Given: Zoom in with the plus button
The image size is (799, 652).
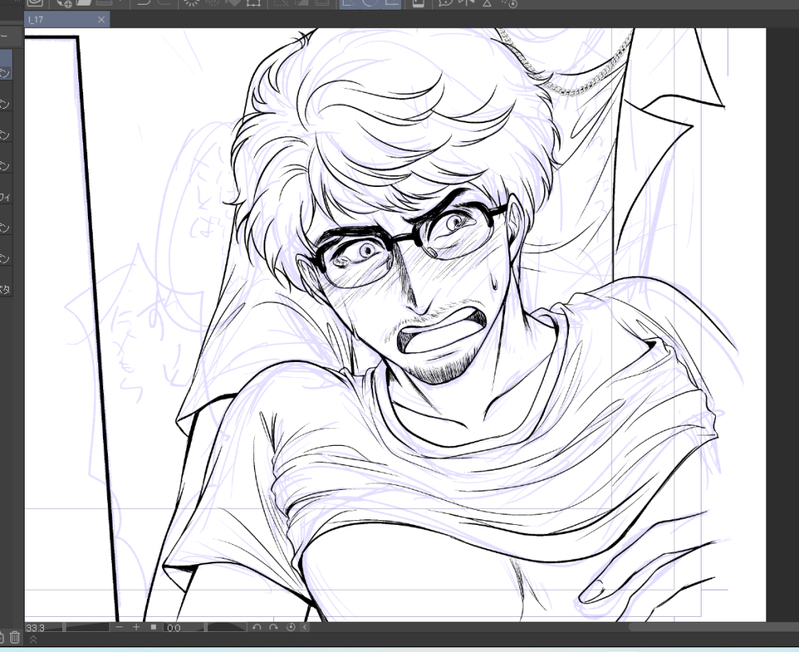Looking at the screenshot, I should [136, 627].
